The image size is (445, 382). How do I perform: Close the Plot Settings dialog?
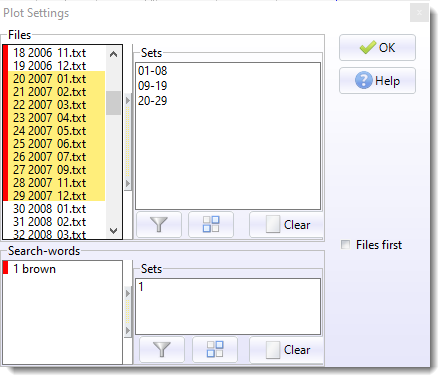(x=419, y=13)
